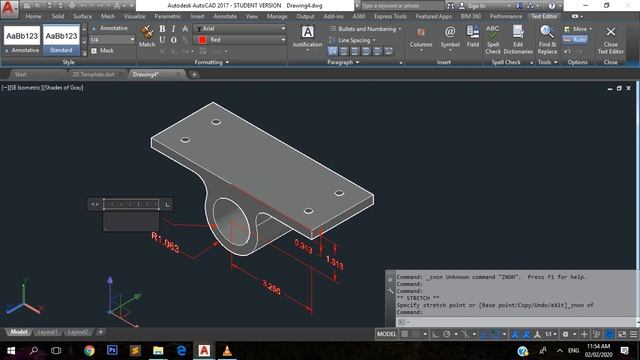The width and height of the screenshot is (640, 360).
Task: Click the command line input field
Action: 516,322
